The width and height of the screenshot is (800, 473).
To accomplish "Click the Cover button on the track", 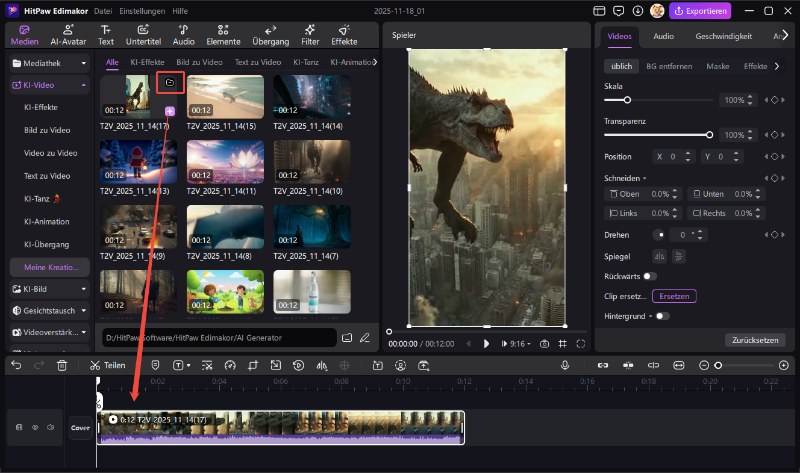I will [x=80, y=428].
